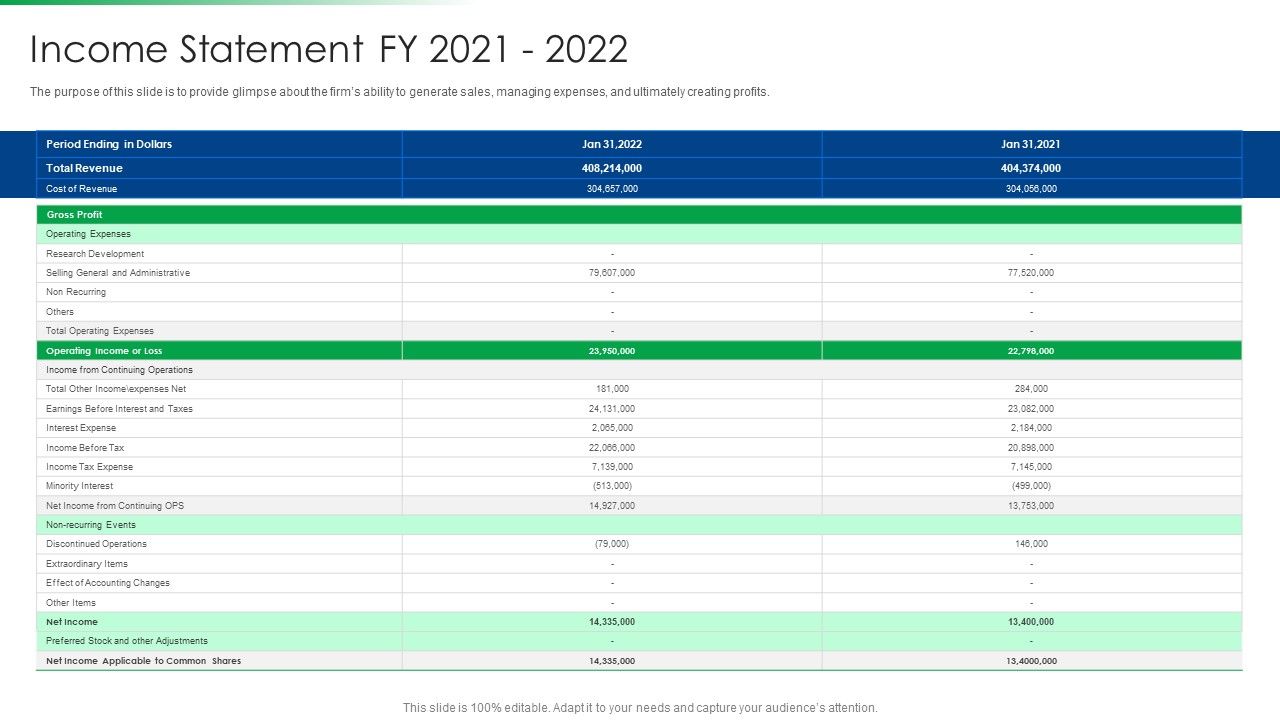1280x720 pixels.
Task: Select the Other Items row label
Action: pyautogui.click(x=71, y=603)
